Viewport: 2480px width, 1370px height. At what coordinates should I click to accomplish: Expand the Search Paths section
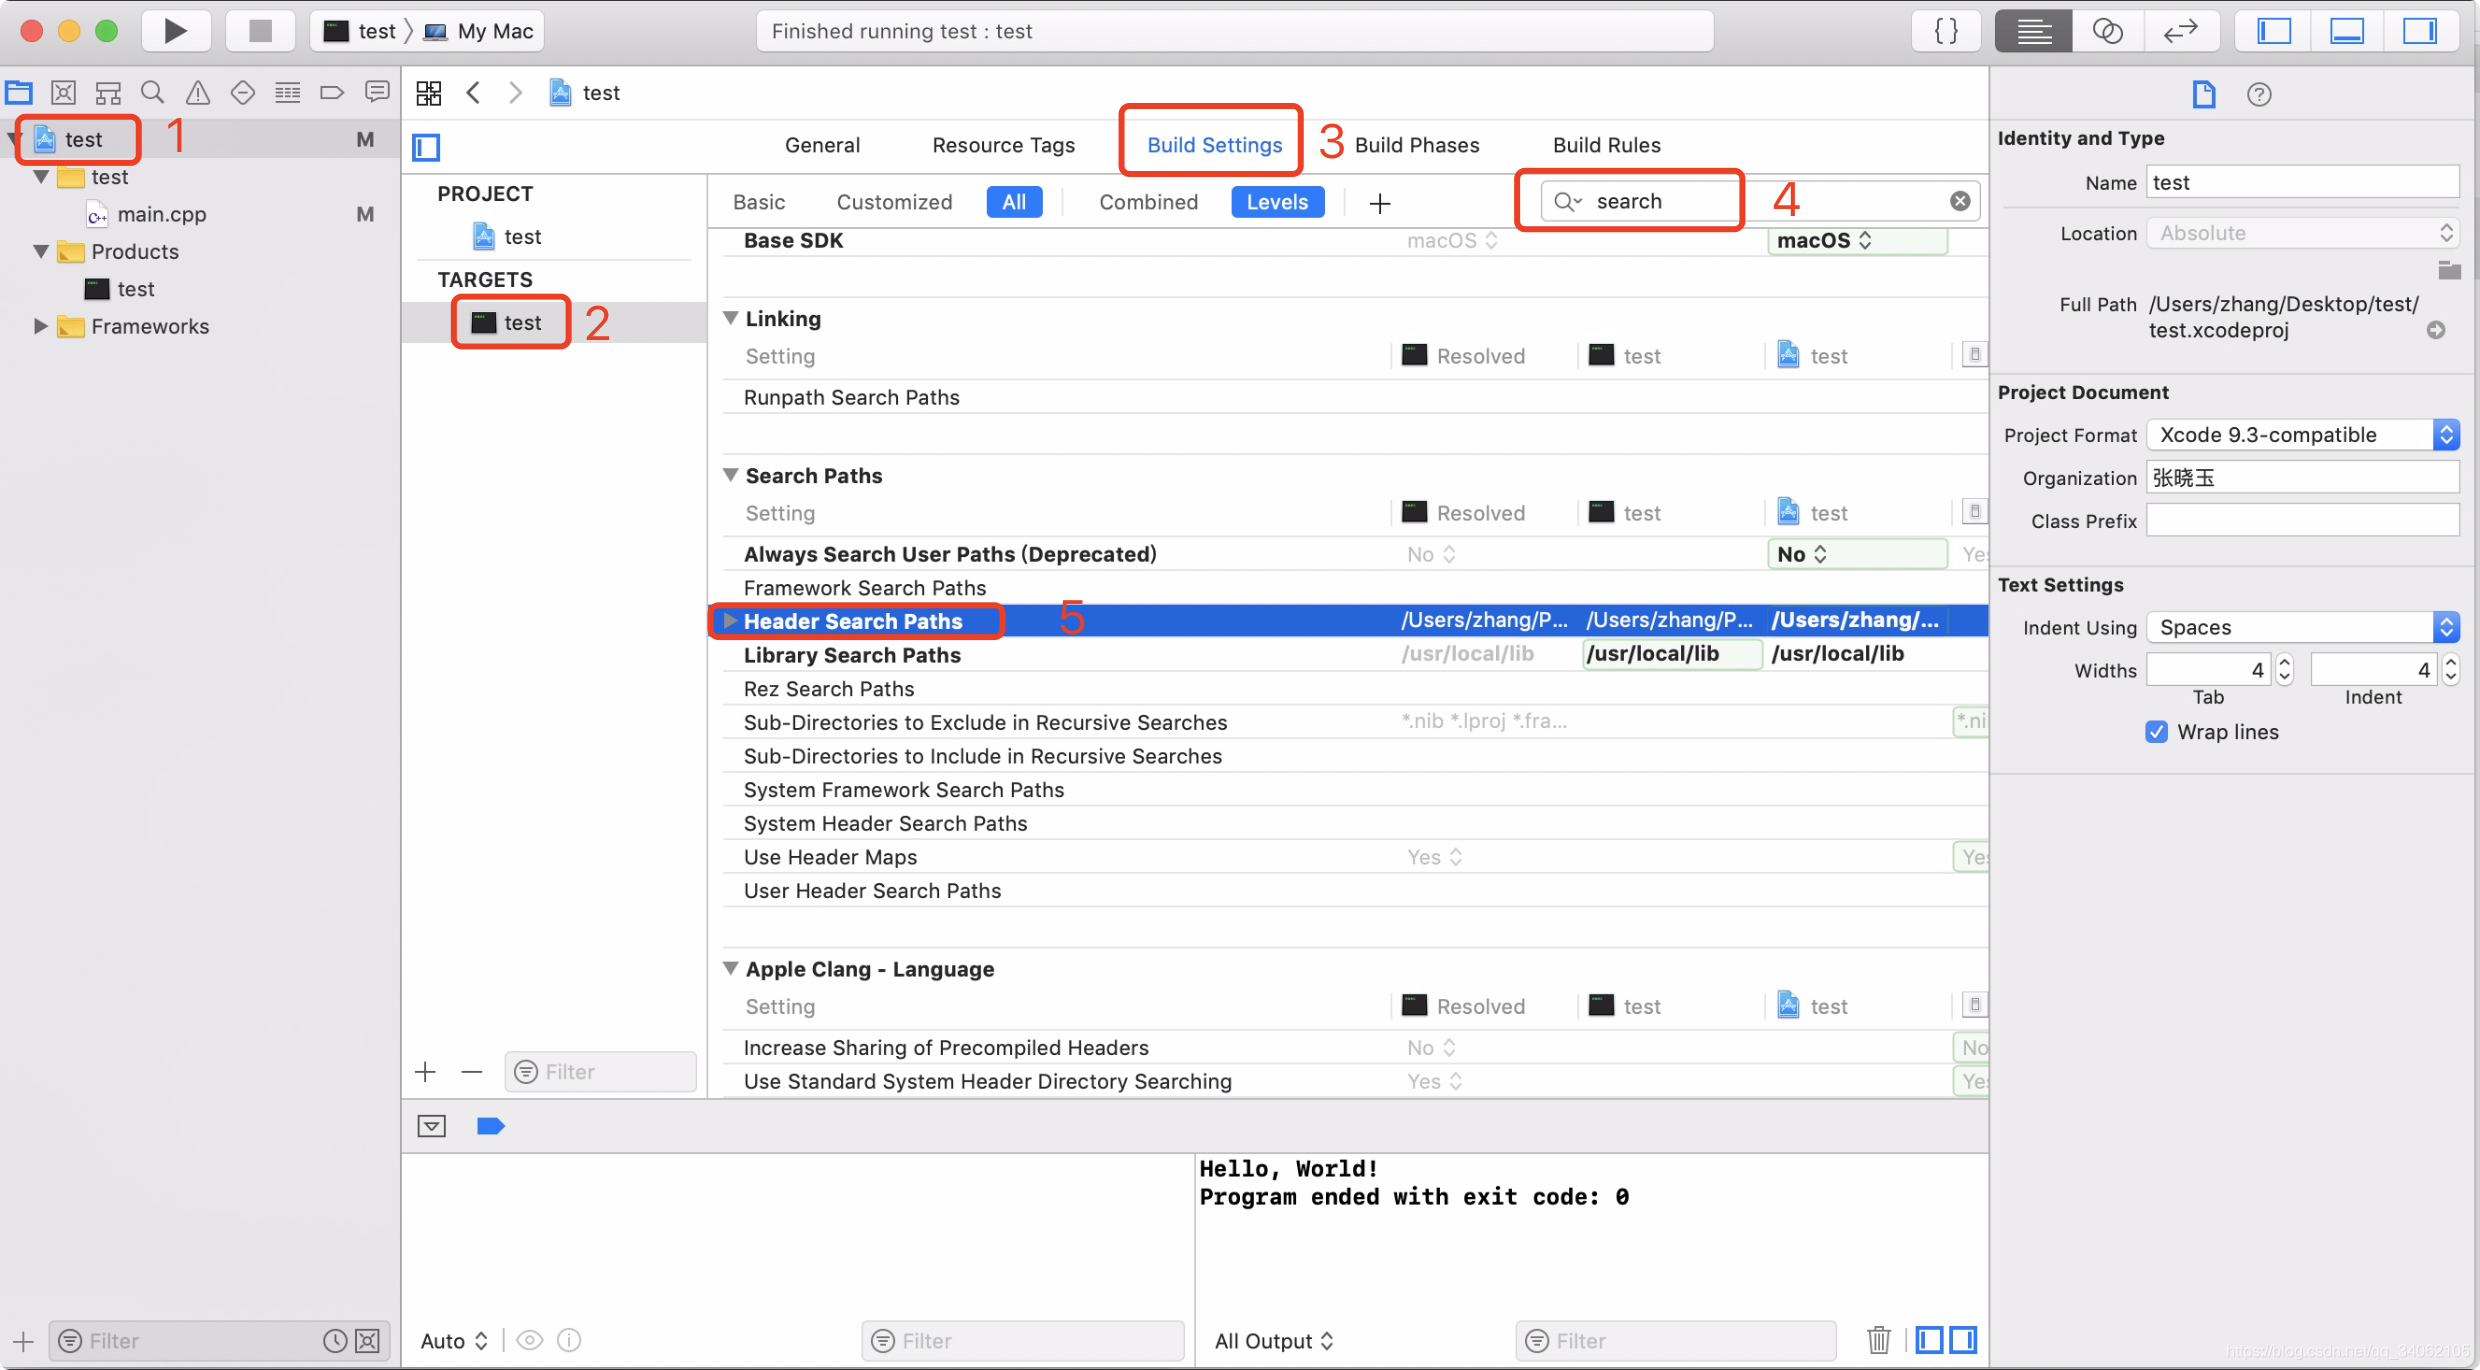(x=729, y=474)
